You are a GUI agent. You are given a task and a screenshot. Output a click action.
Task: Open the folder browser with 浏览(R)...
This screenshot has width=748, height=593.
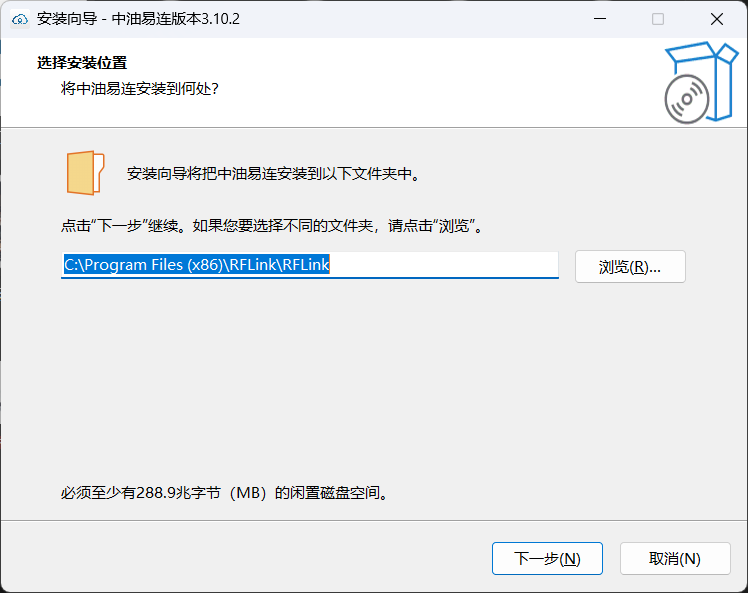coord(630,267)
